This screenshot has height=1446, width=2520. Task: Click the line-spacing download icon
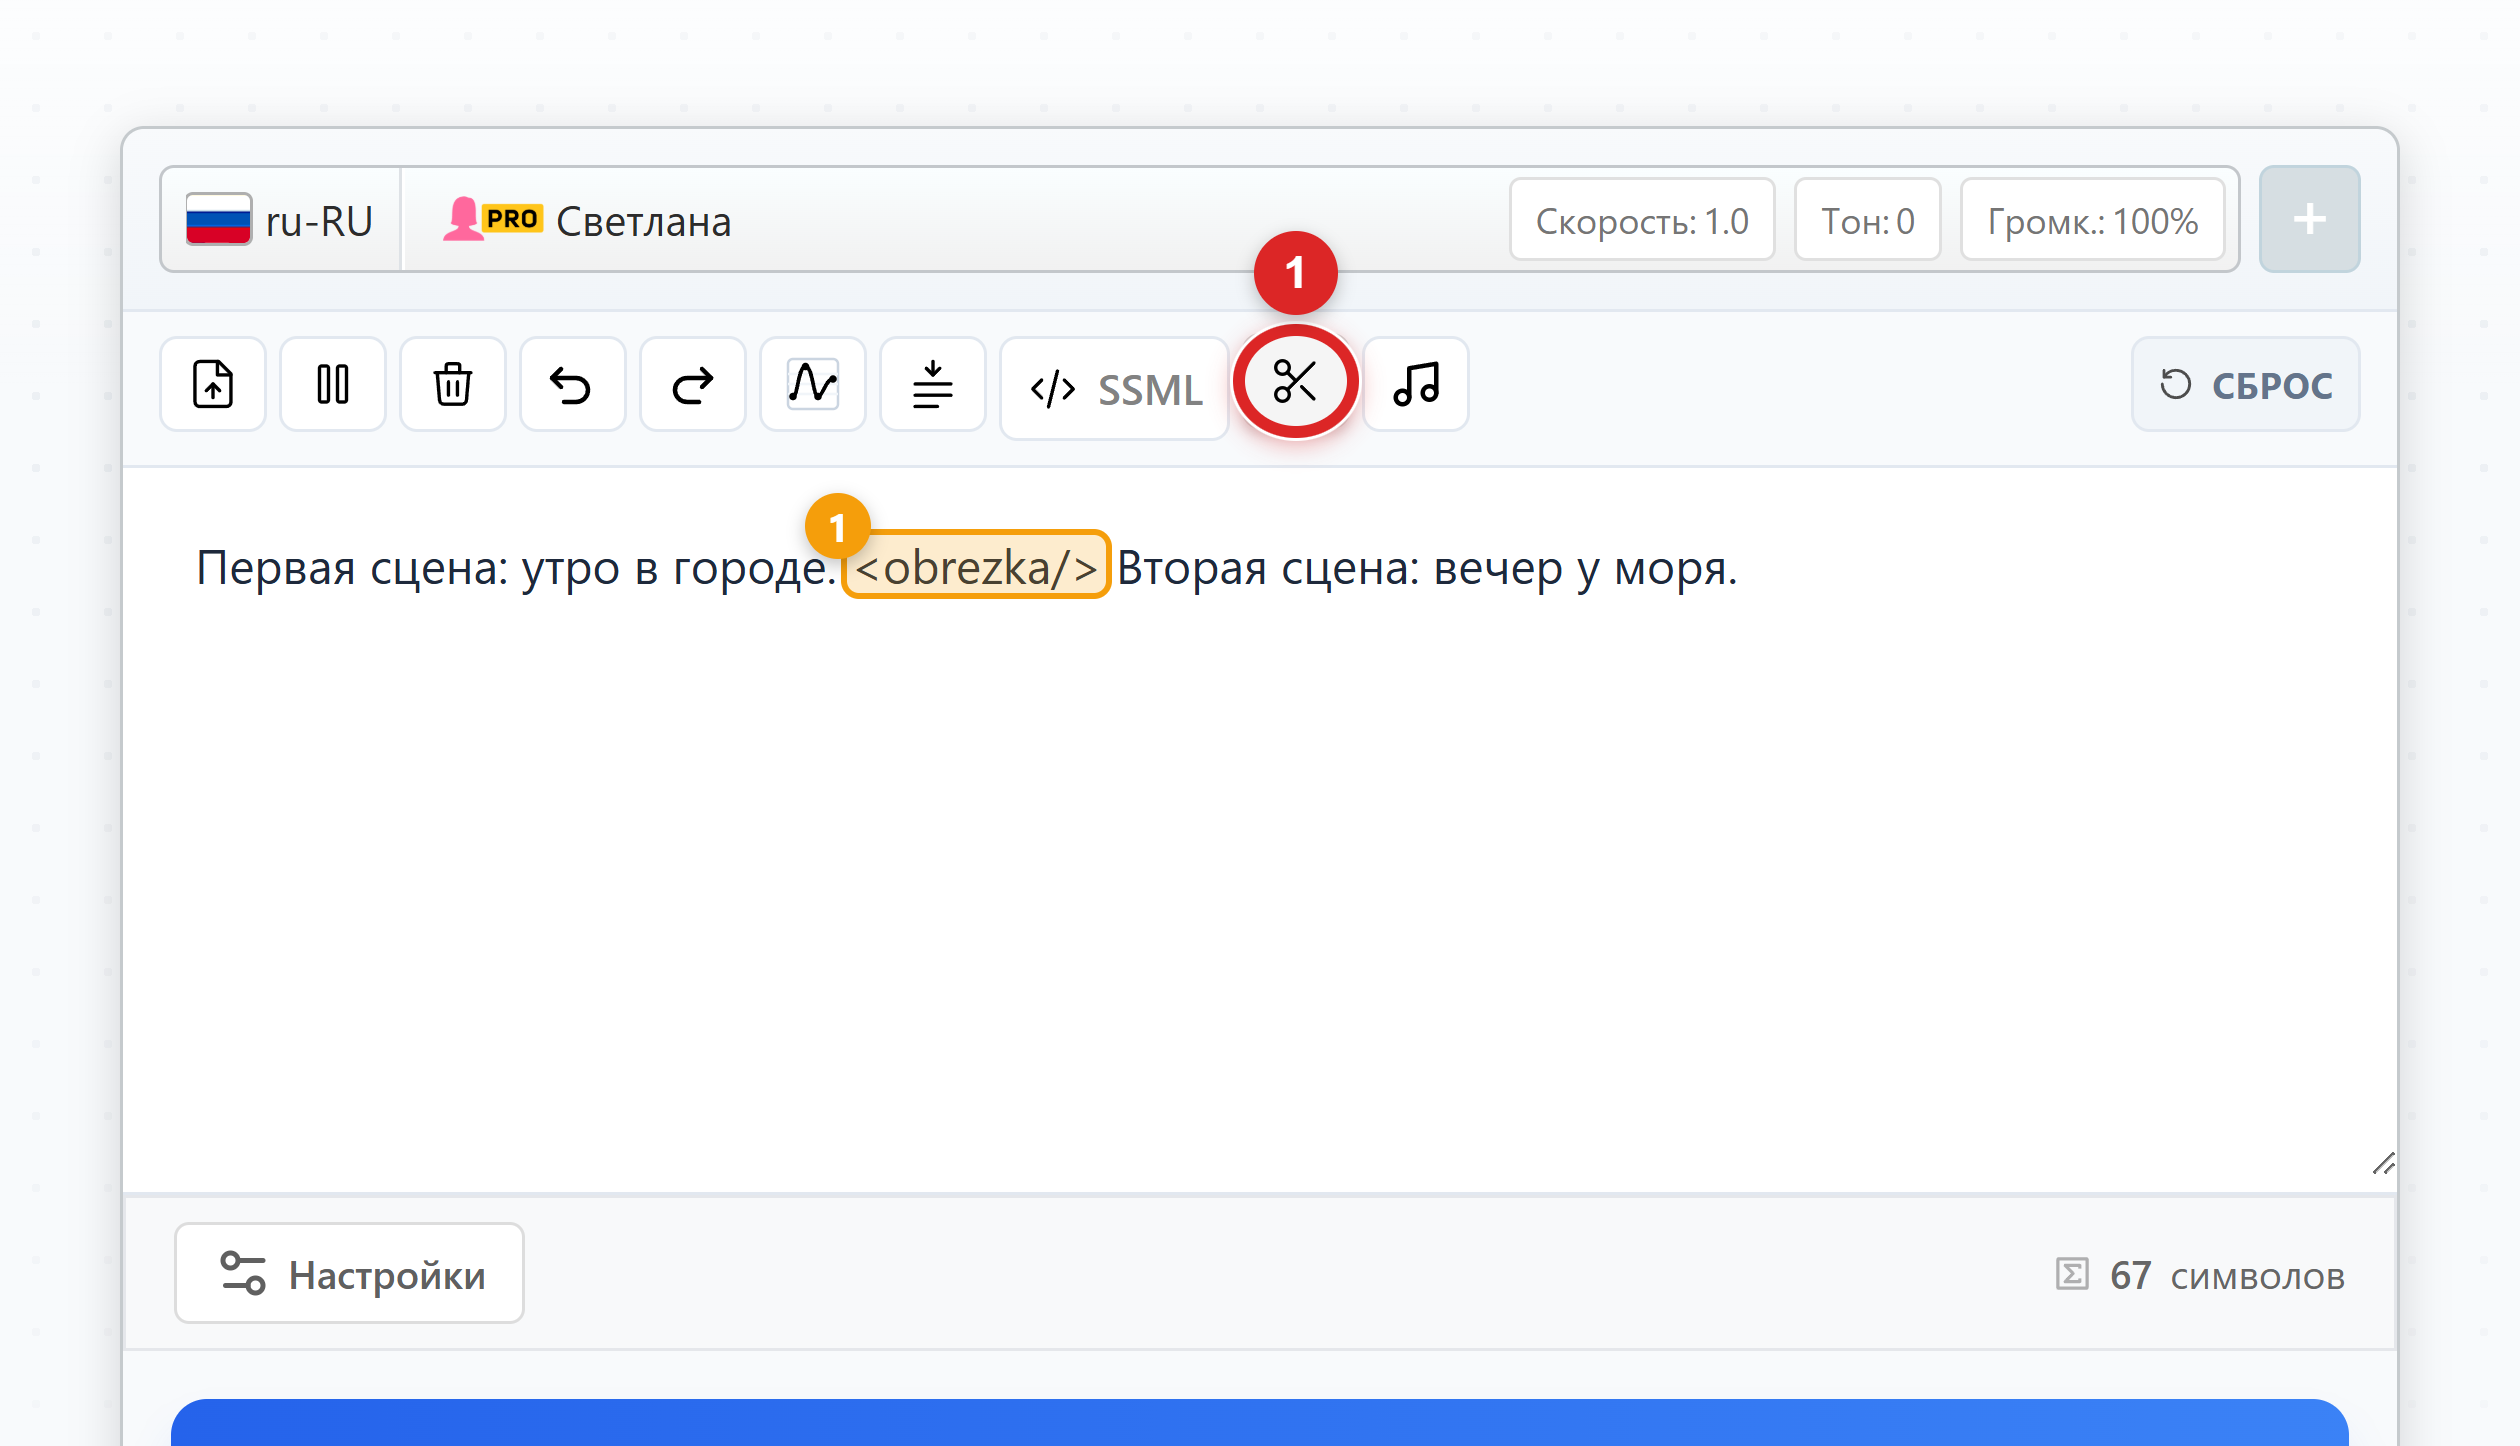click(933, 385)
